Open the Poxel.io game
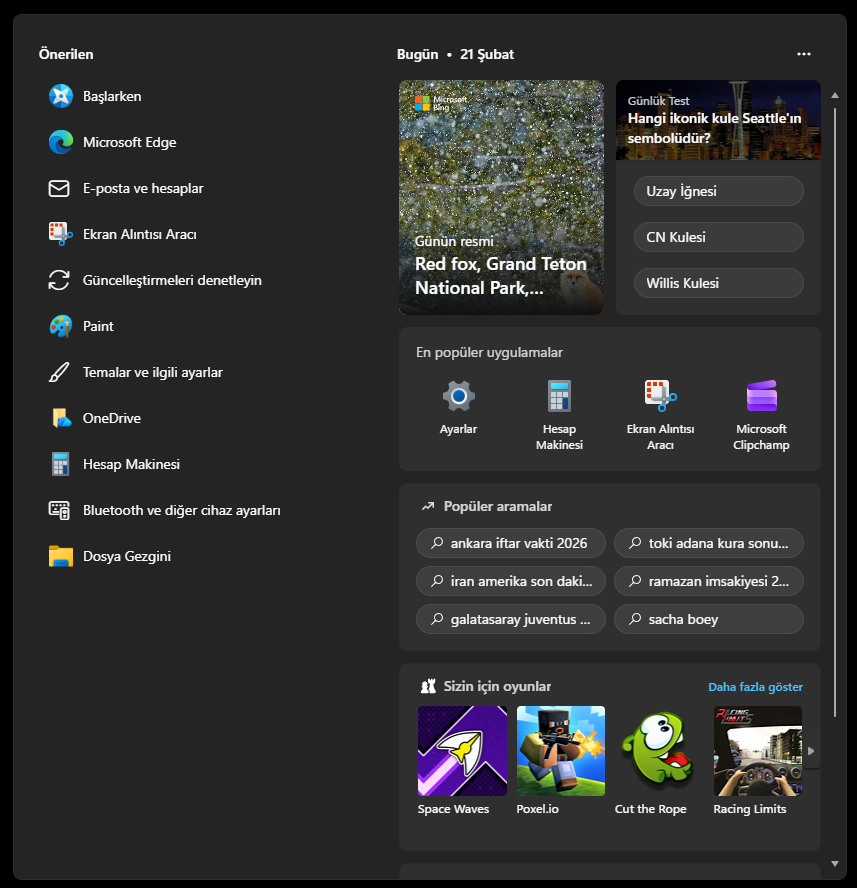The width and height of the screenshot is (857, 888). (x=561, y=761)
